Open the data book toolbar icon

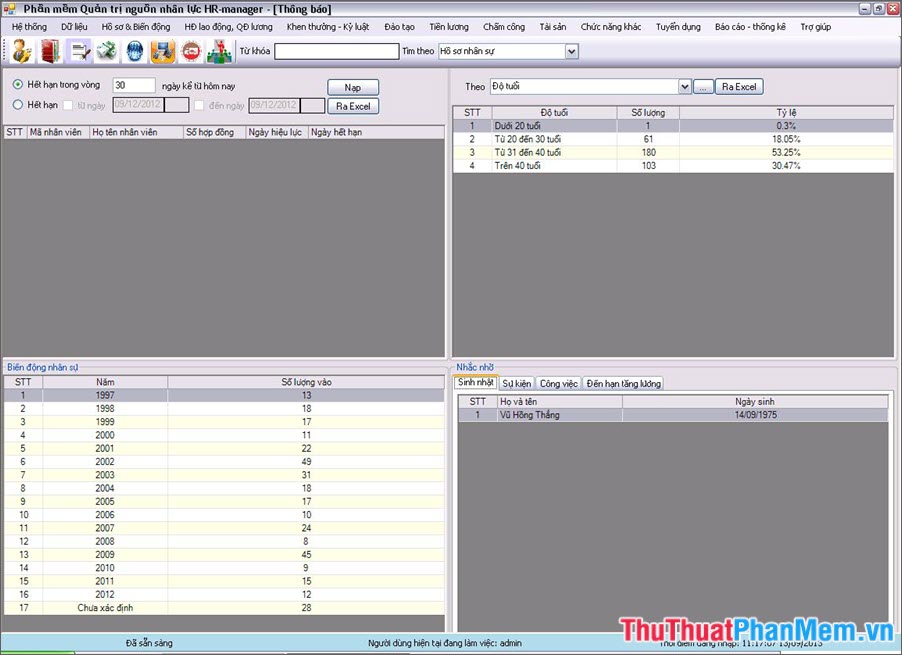click(x=48, y=50)
